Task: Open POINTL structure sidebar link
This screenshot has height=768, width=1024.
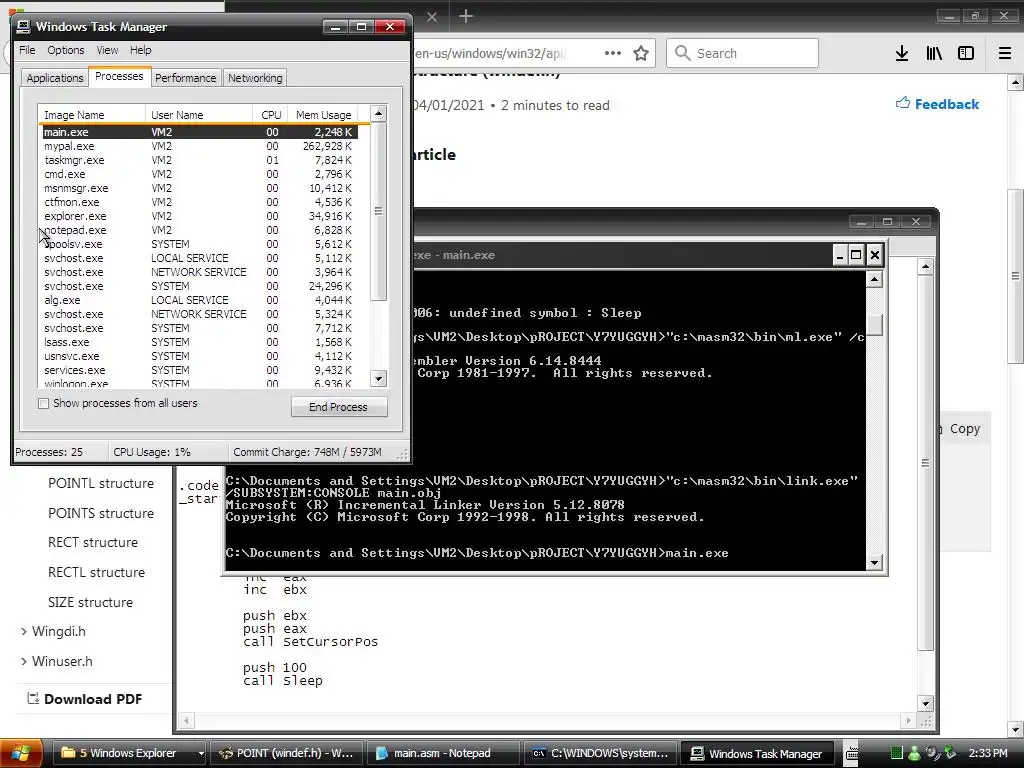Action: click(x=101, y=483)
